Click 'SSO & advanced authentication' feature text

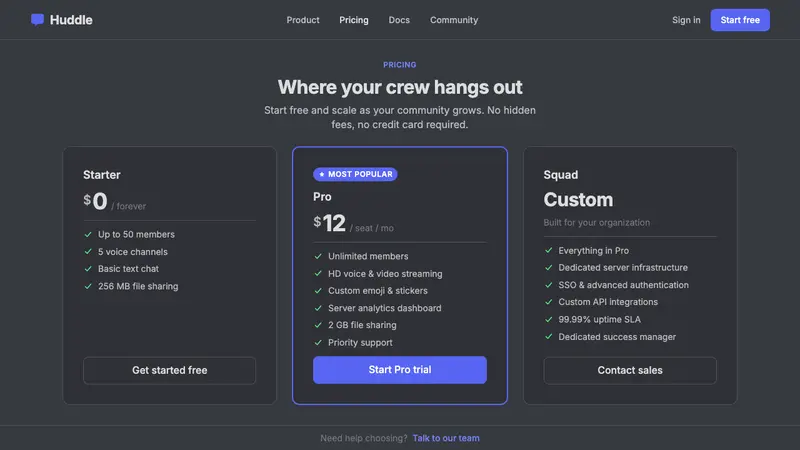[x=623, y=285]
